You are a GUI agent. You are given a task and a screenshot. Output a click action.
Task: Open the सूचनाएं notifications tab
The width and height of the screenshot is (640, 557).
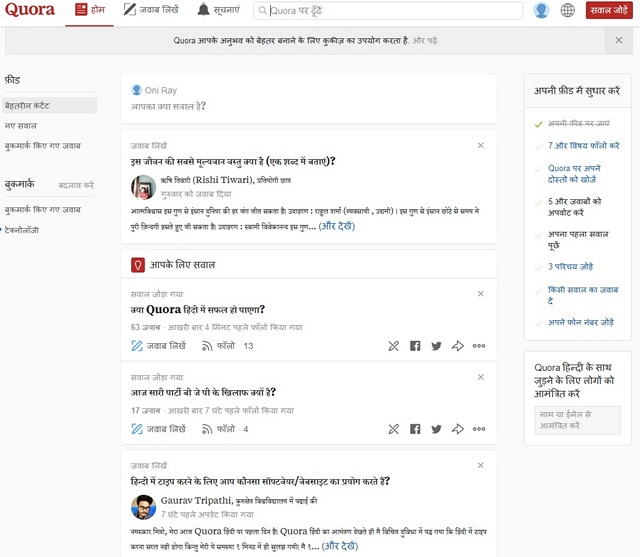218,9
